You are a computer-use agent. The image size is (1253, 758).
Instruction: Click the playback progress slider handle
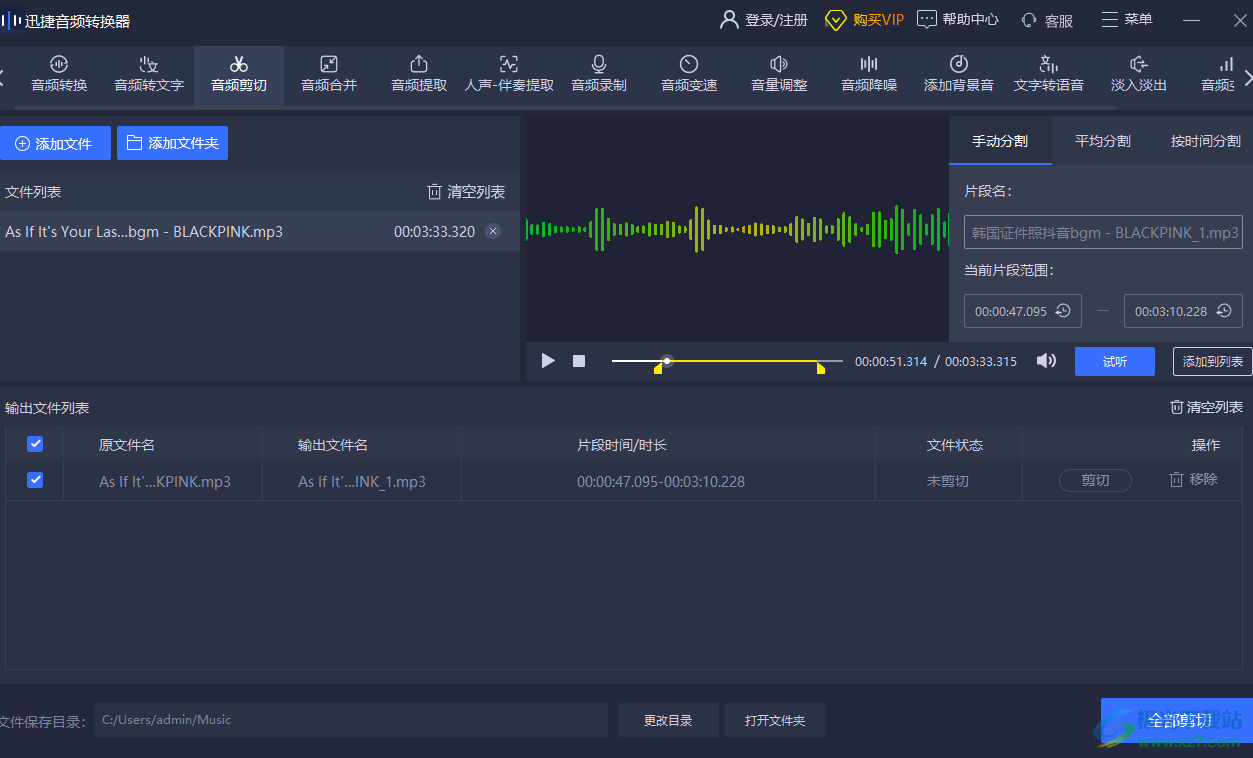pyautogui.click(x=667, y=361)
